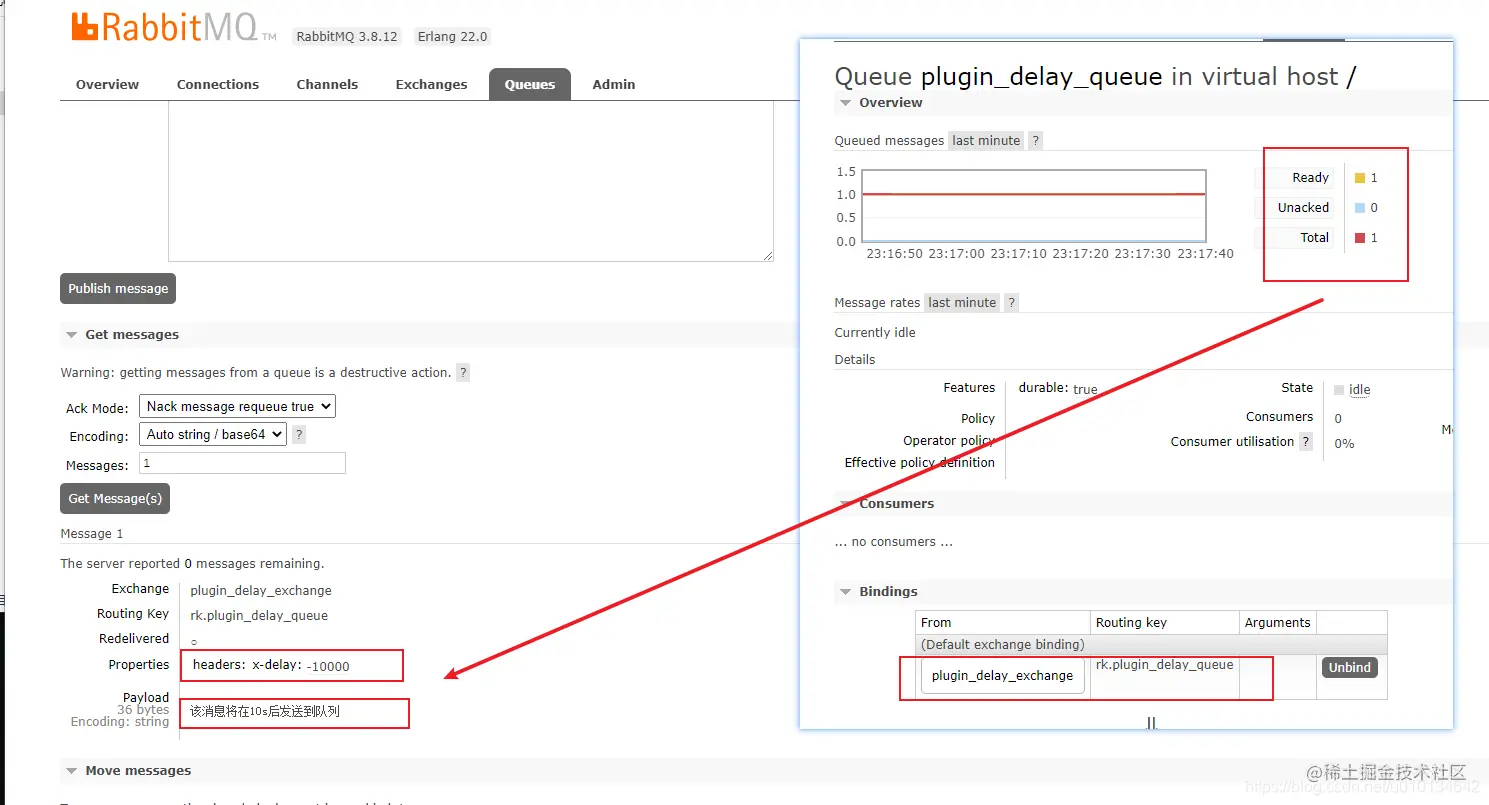The image size is (1489, 805).
Task: Click the Routing key column header
Action: coord(1131,622)
